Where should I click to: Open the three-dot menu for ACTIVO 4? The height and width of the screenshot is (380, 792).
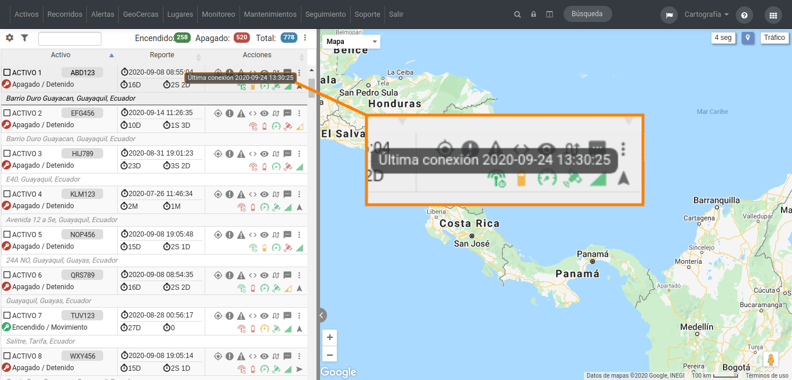[300, 194]
